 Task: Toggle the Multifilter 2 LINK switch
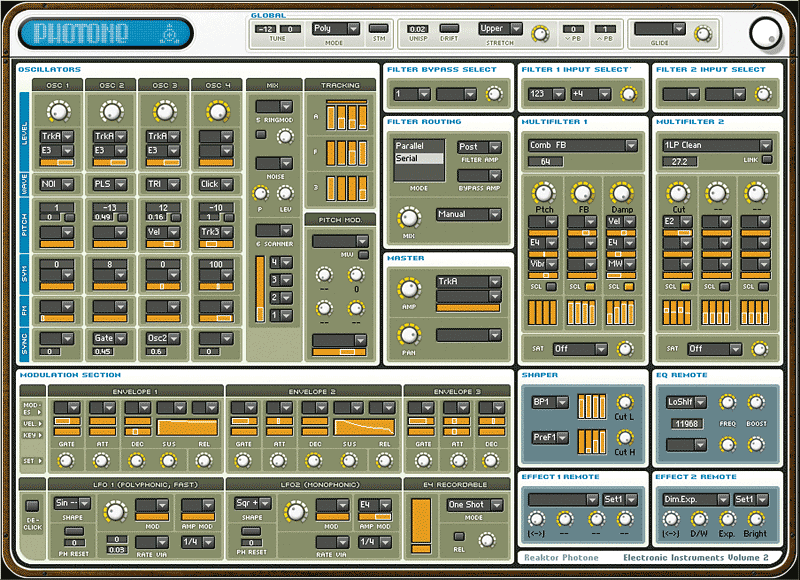point(767,159)
